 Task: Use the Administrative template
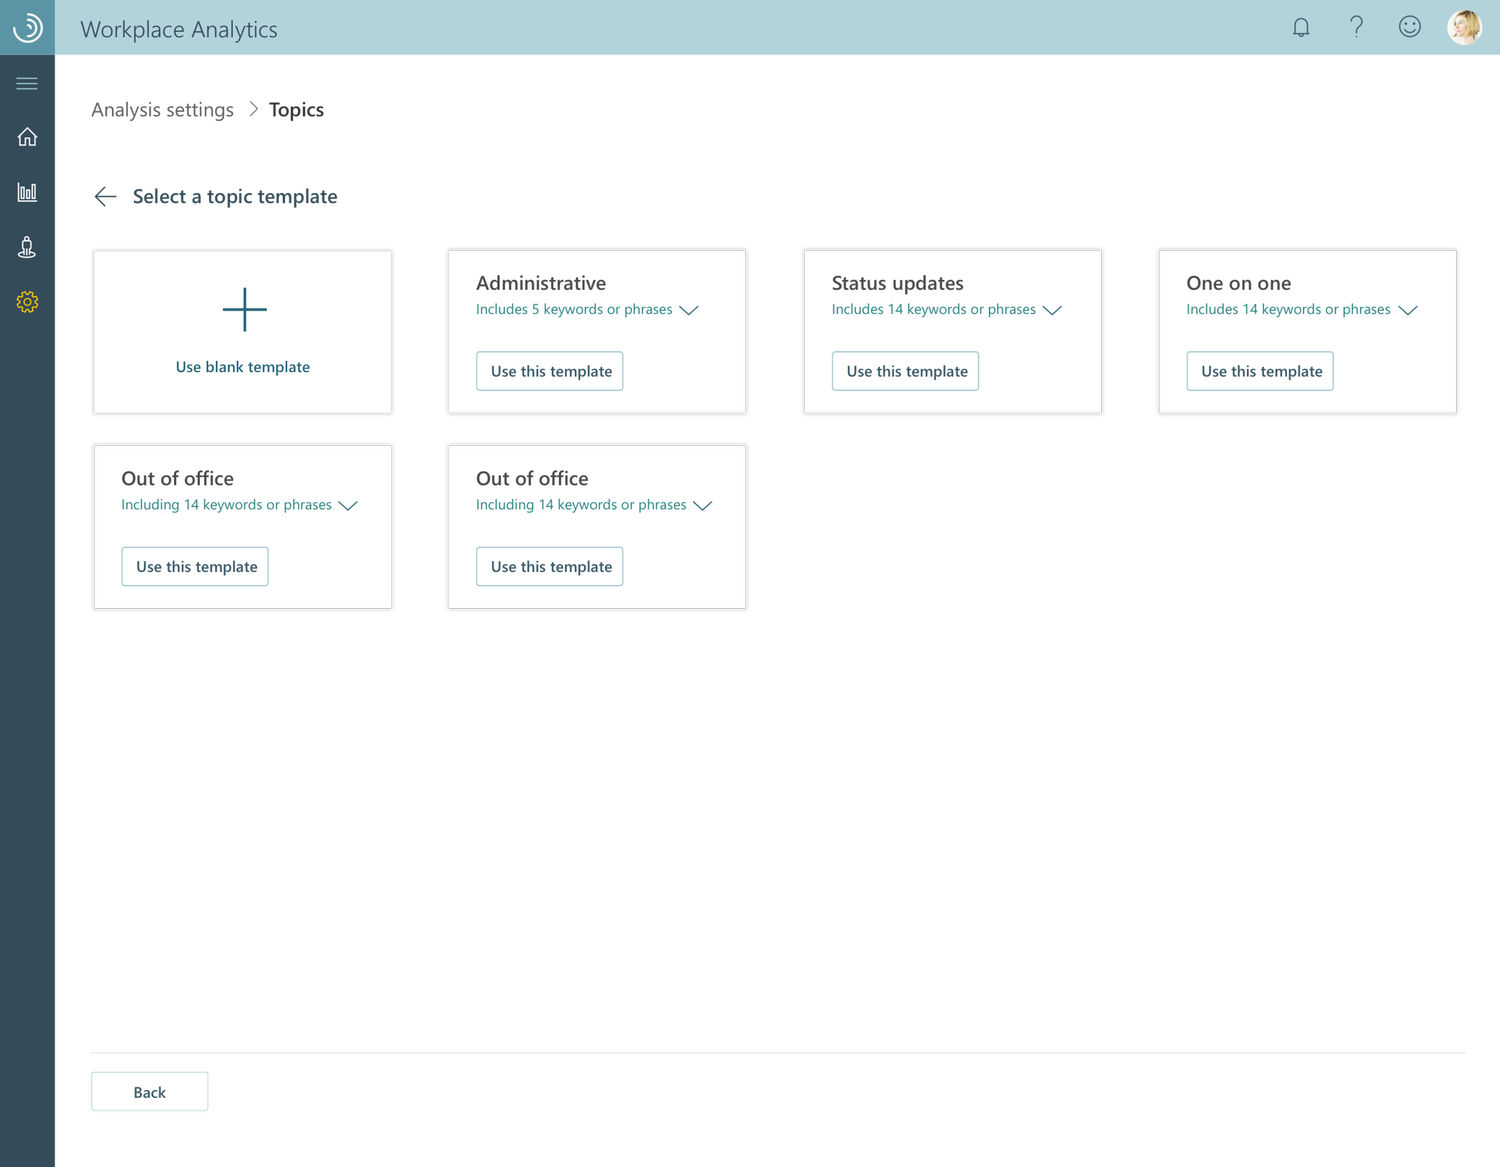(x=549, y=370)
